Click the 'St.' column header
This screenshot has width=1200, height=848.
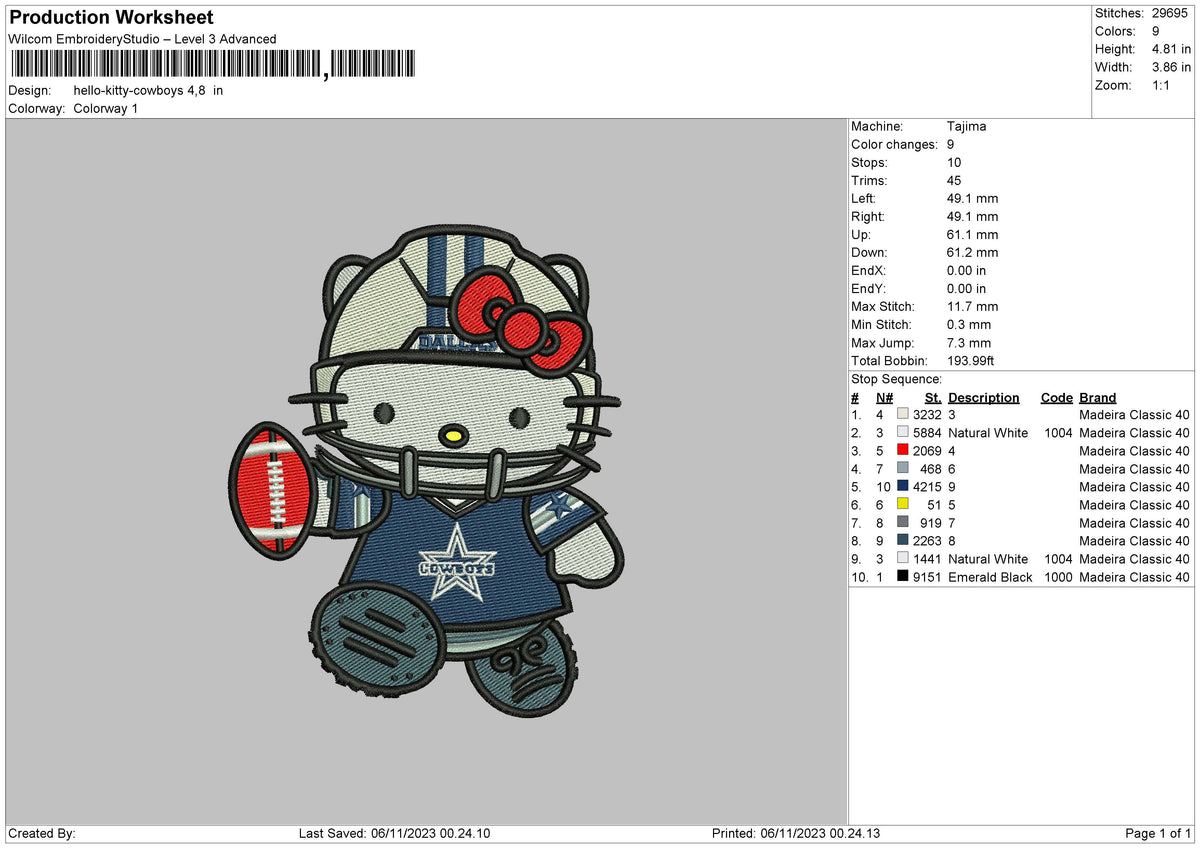[934, 397]
